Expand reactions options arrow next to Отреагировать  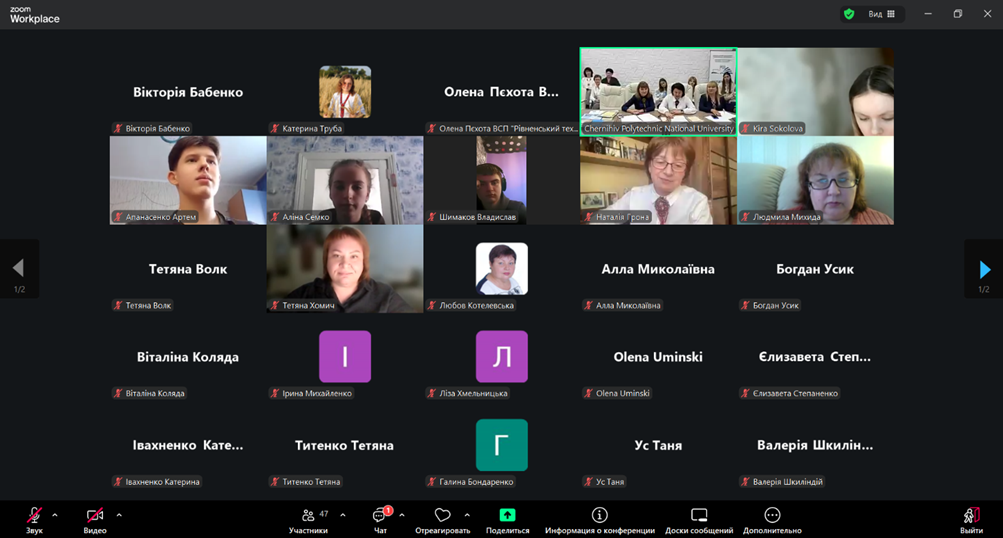coord(467,515)
